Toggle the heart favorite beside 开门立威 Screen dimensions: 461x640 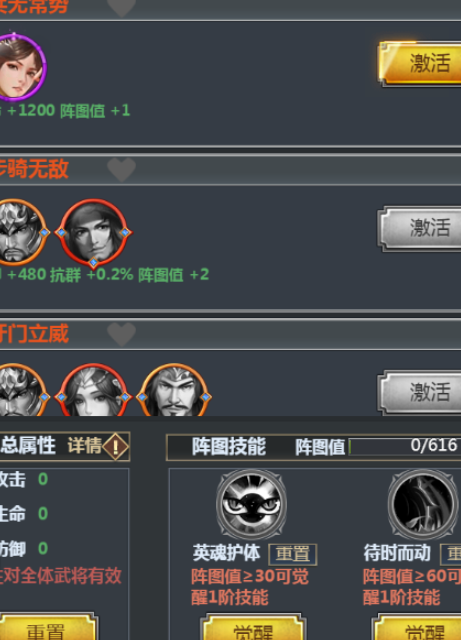click(122, 334)
